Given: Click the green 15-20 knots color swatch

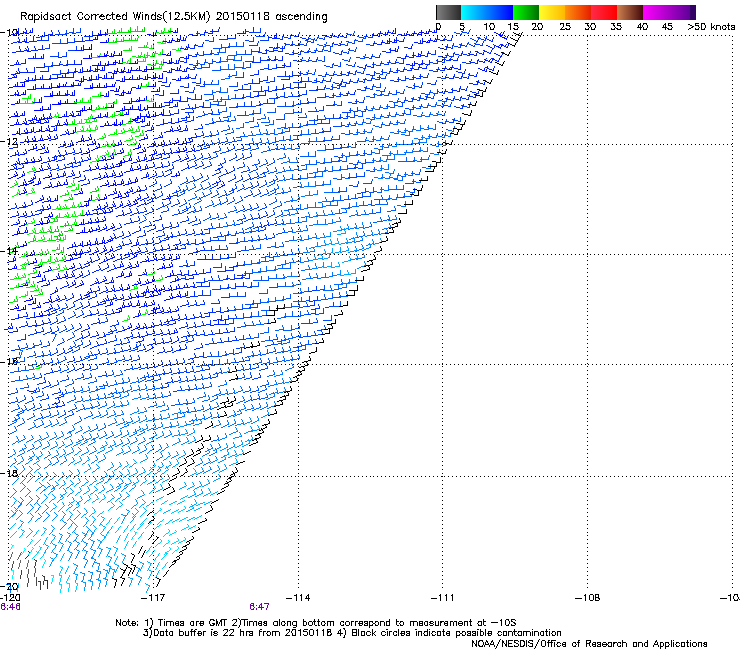Looking at the screenshot, I should click(526, 12).
